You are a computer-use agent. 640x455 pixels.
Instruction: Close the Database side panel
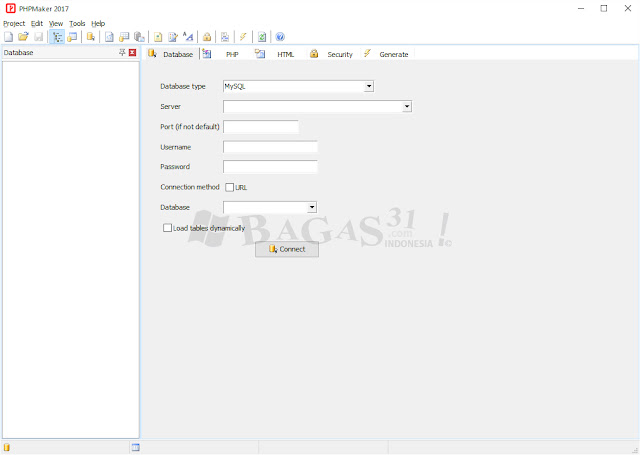[132, 52]
